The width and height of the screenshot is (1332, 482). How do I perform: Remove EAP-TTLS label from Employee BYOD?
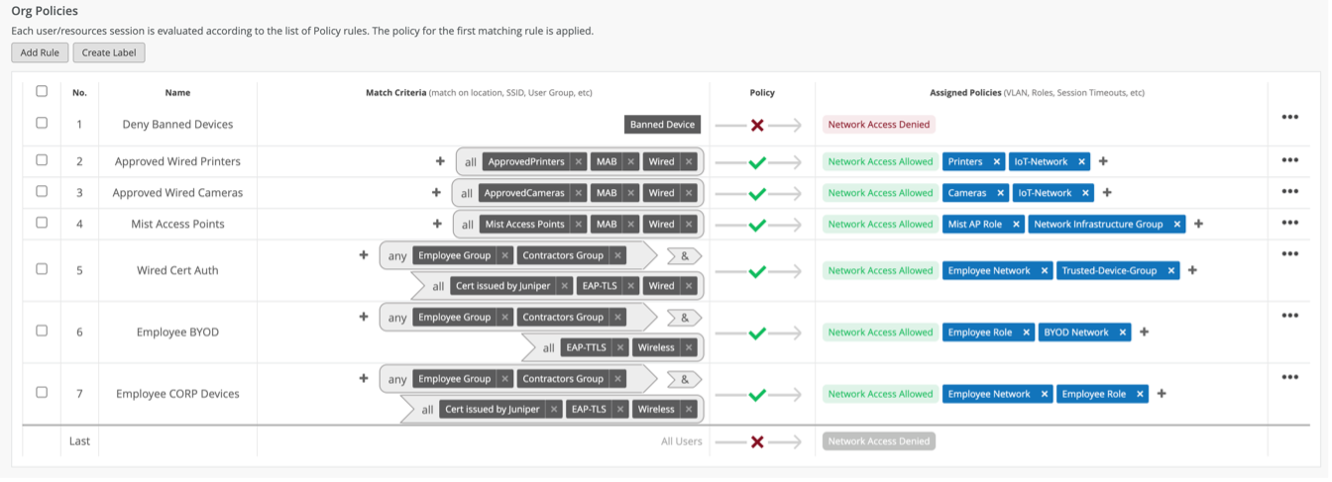[x=620, y=348]
